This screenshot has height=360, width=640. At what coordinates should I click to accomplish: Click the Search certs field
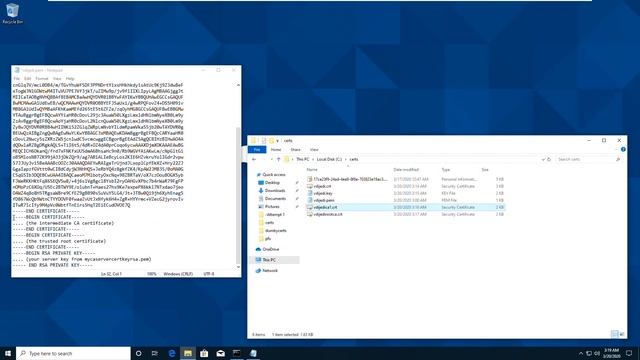pyautogui.click(x=588, y=159)
